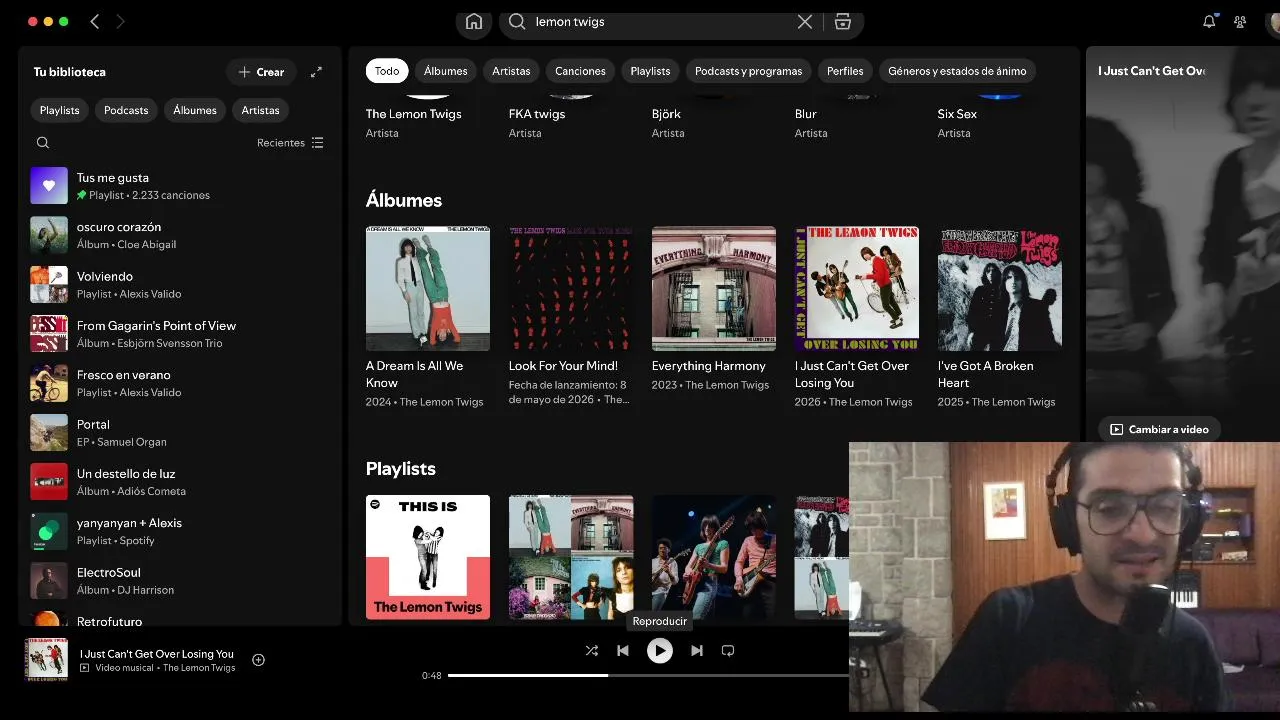Open the Recientes sort dropdown
This screenshot has height=720, width=1280.
(290, 143)
